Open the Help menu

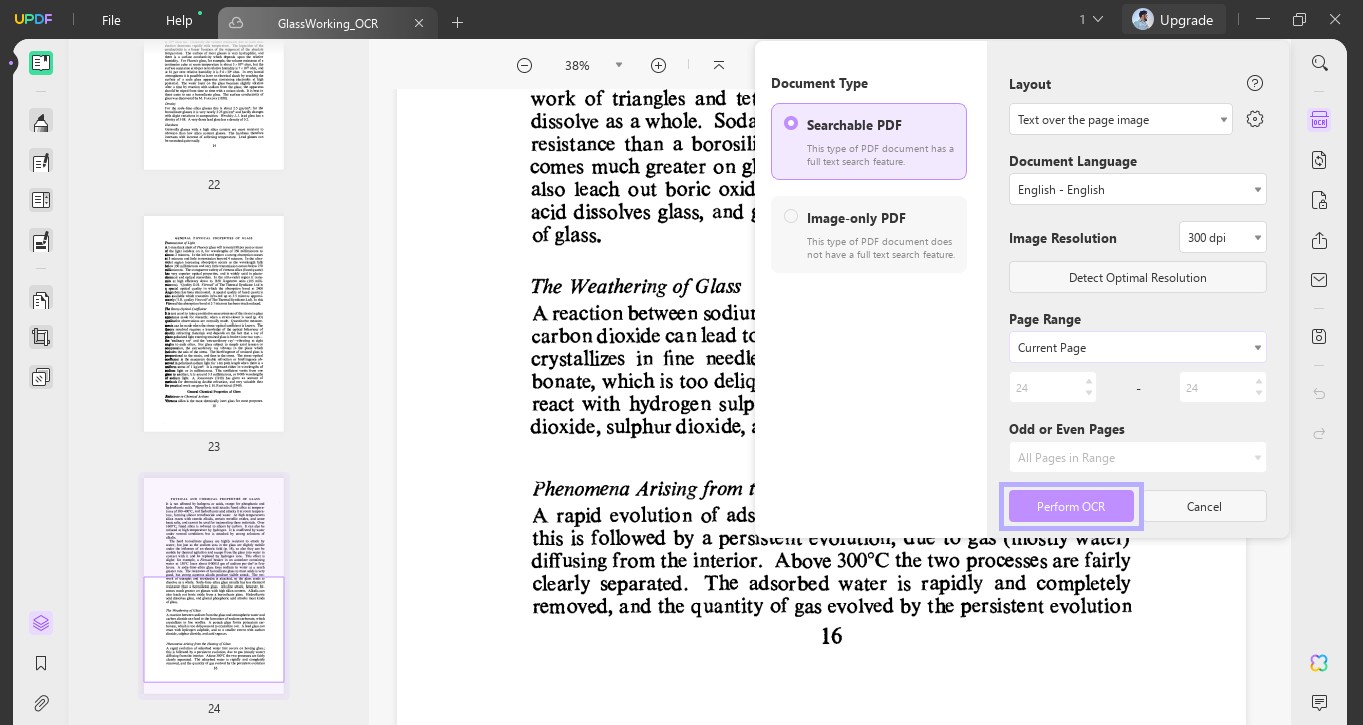(179, 19)
